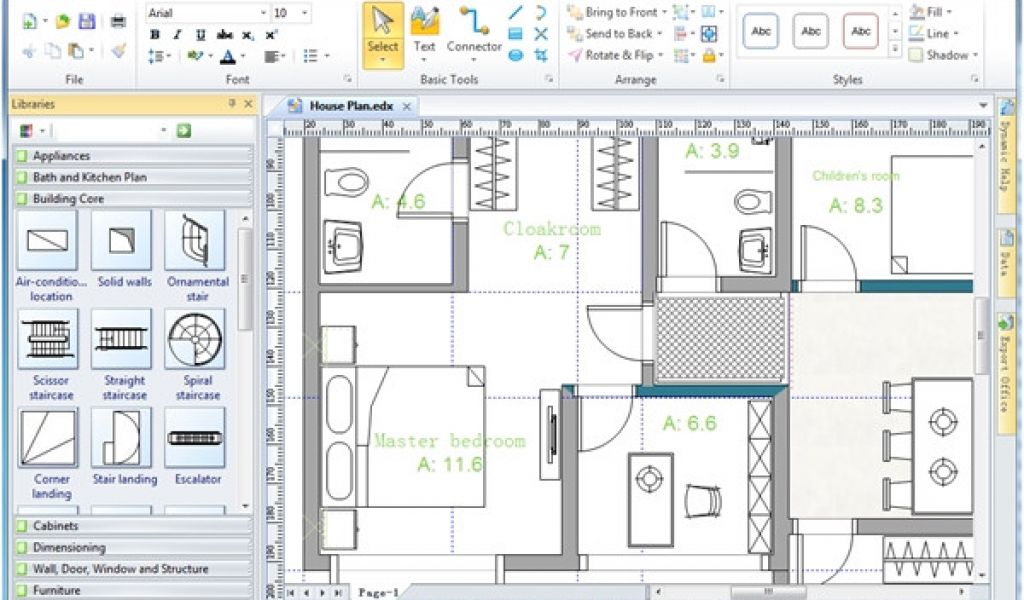Select the Connector tool
The height and width of the screenshot is (600, 1024).
[x=474, y=32]
